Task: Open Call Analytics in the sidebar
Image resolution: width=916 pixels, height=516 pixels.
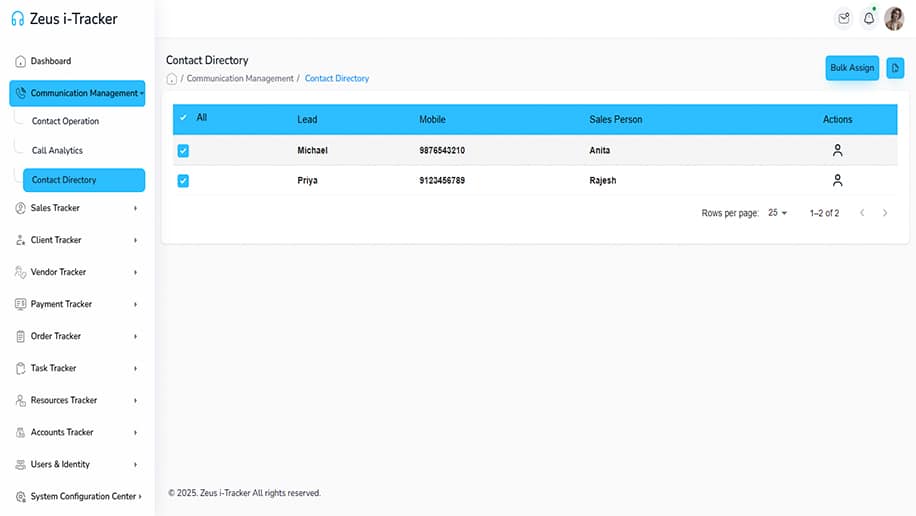Action: [x=57, y=150]
